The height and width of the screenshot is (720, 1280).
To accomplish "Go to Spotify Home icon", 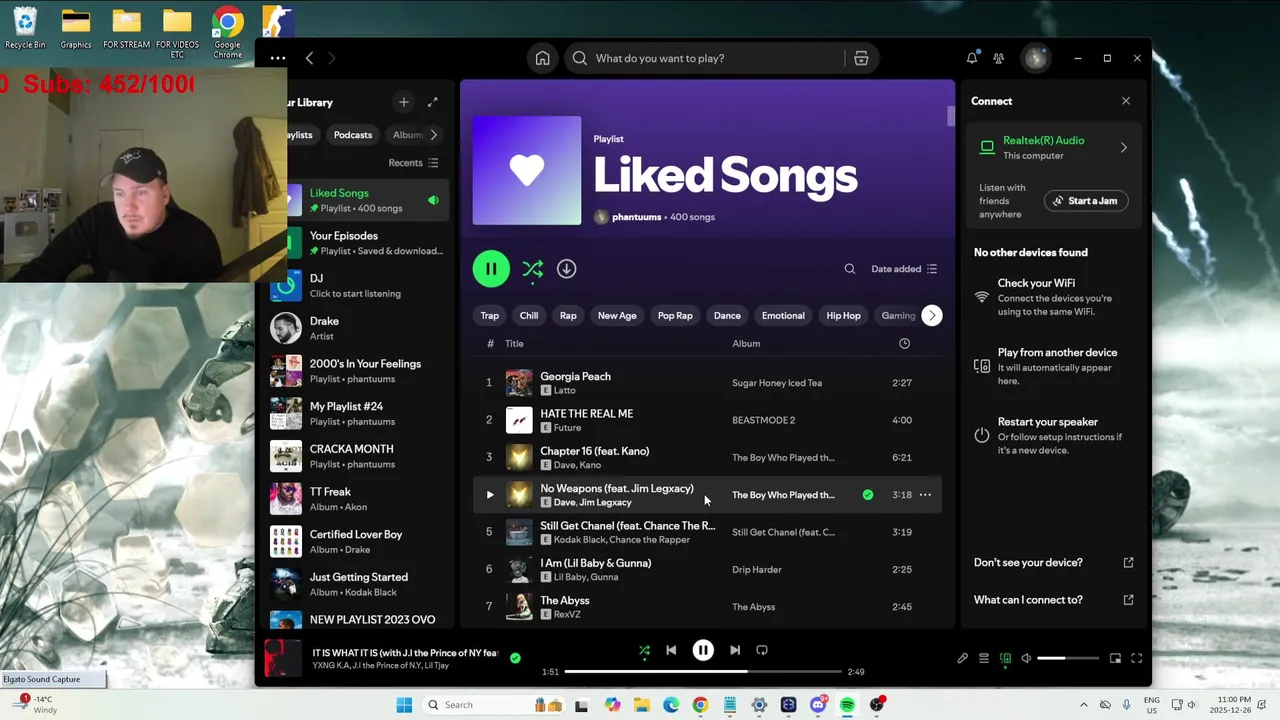I will (542, 58).
